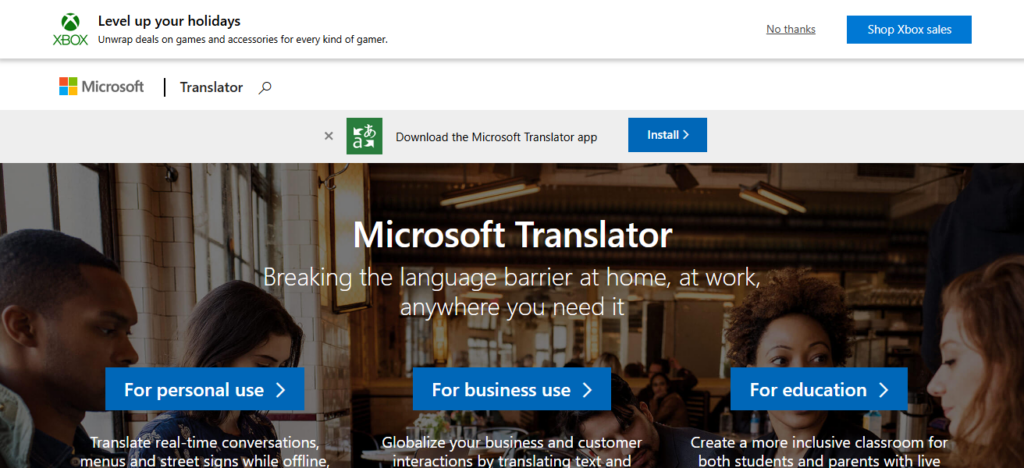Click Download the Microsoft Translator app text
The image size is (1024, 468).
click(496, 137)
